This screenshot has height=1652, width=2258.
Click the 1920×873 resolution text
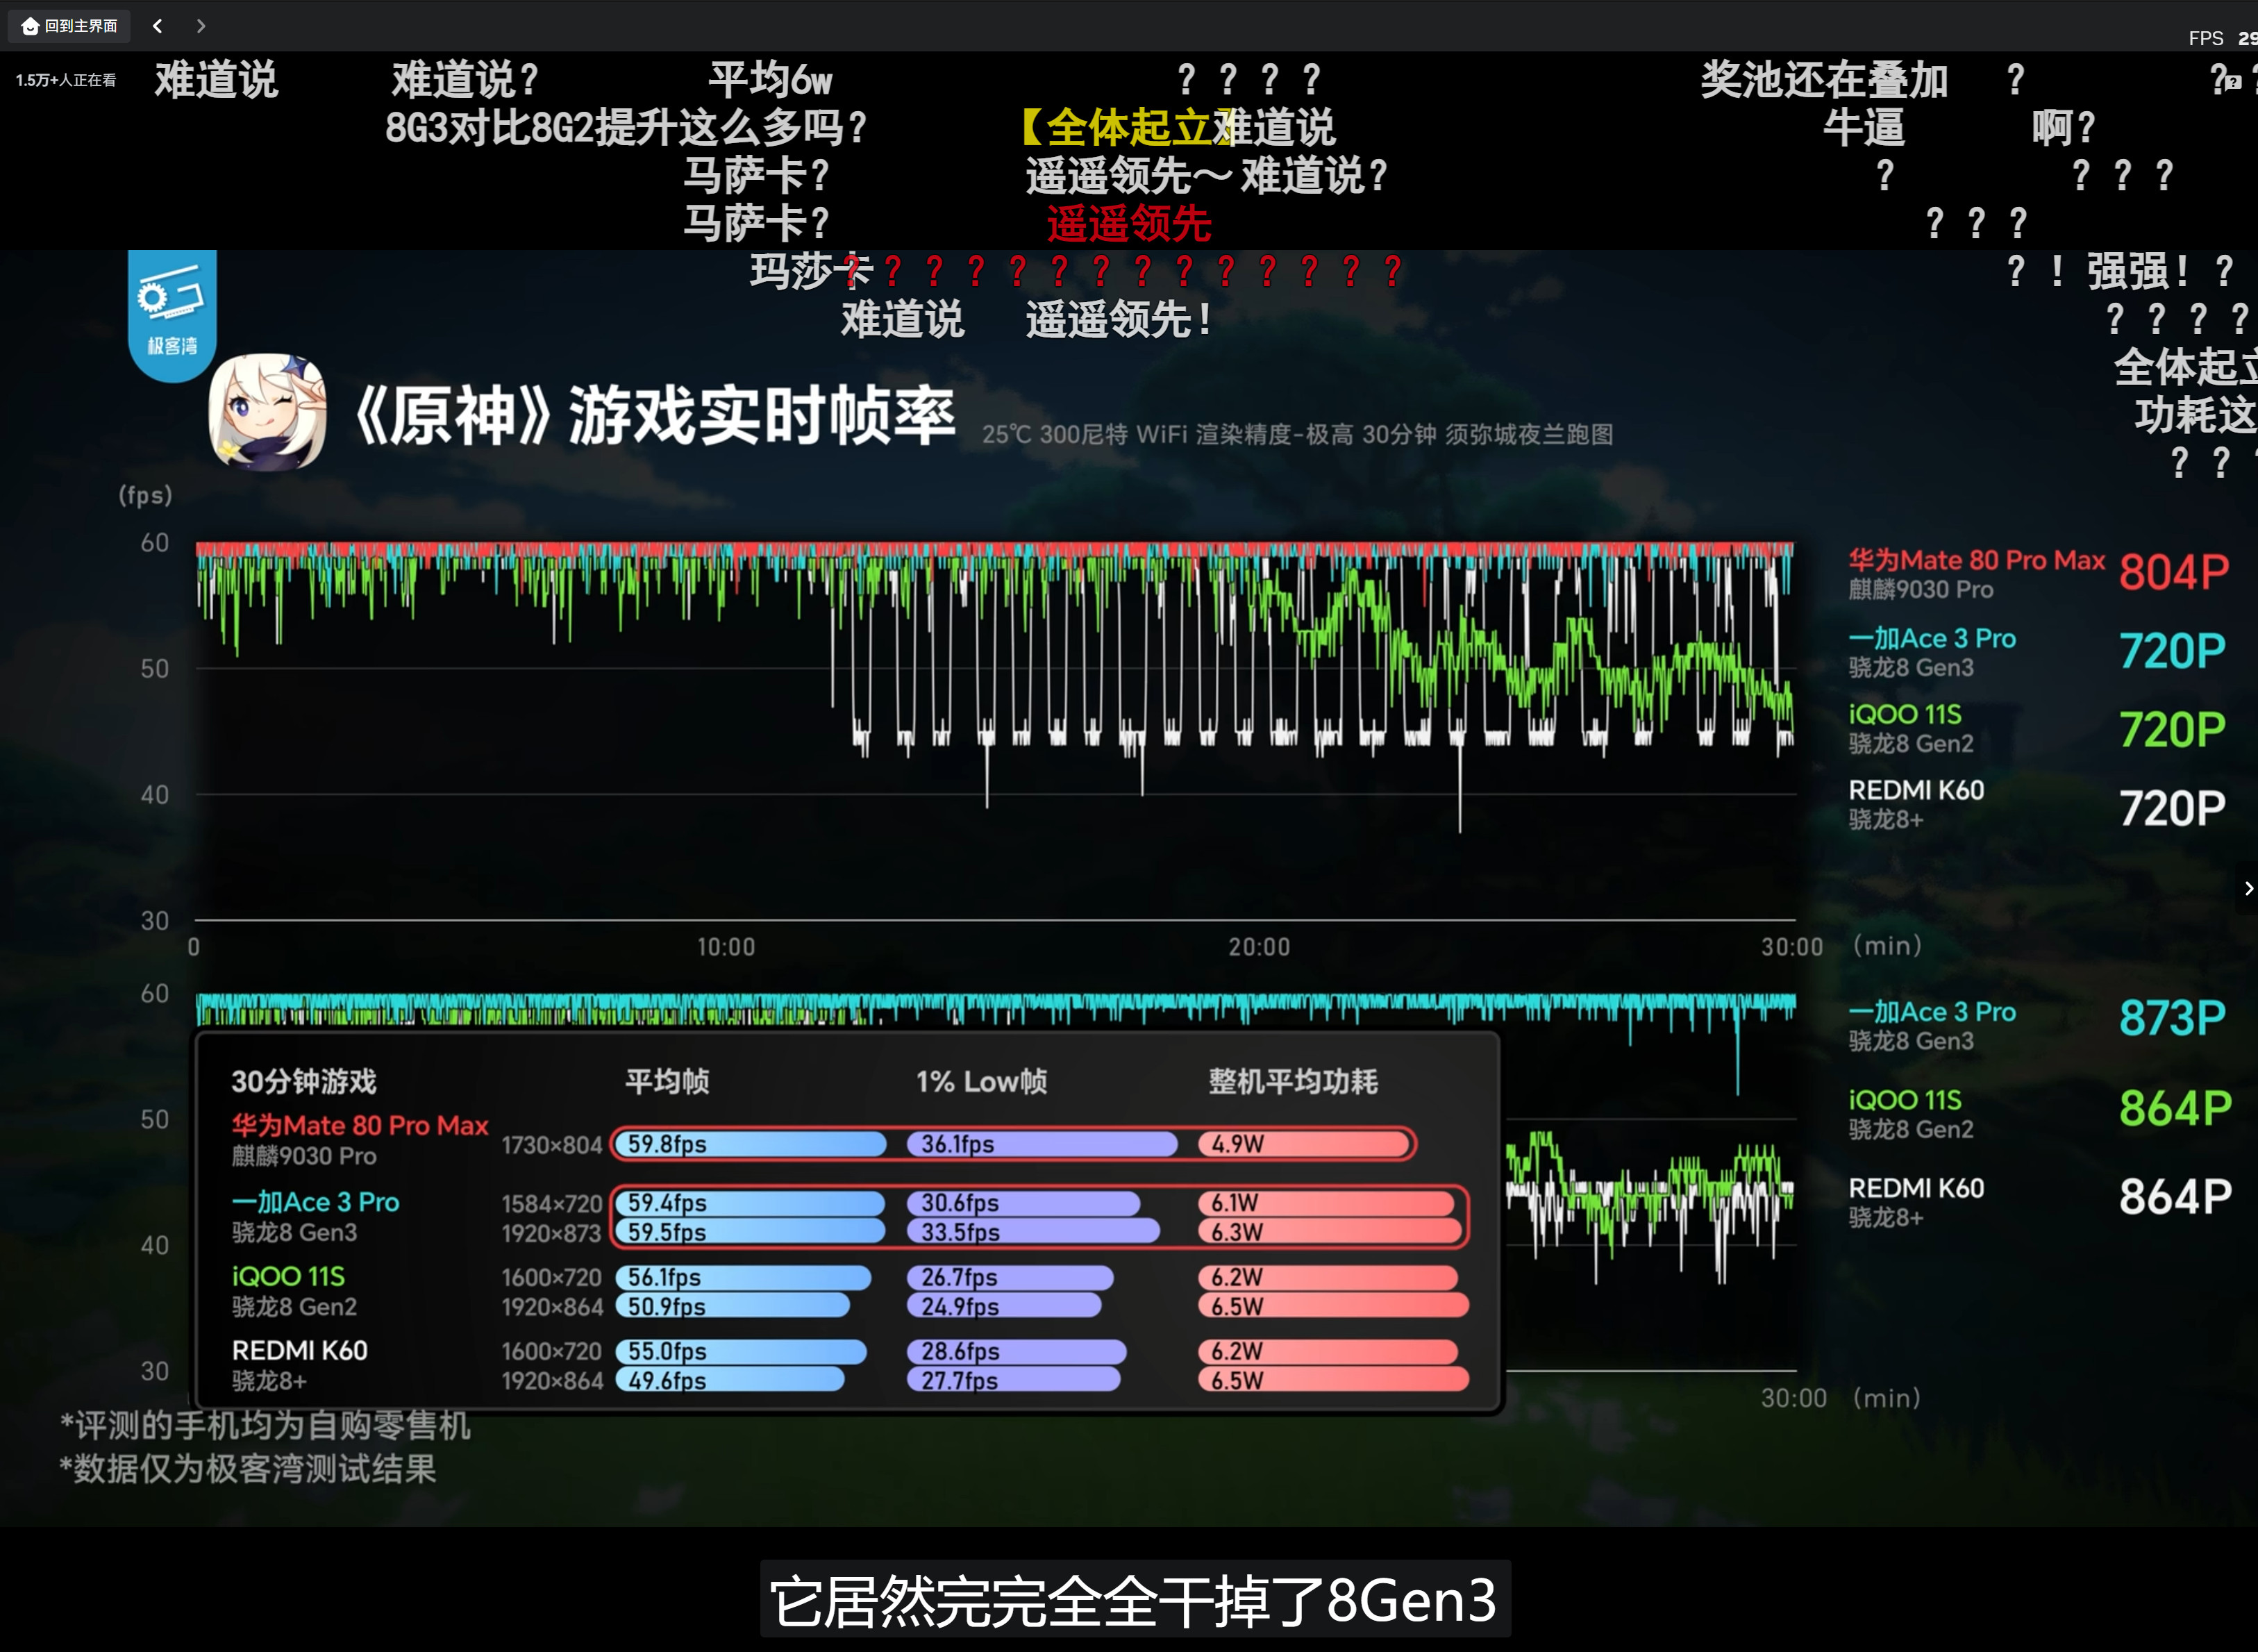[x=552, y=1233]
